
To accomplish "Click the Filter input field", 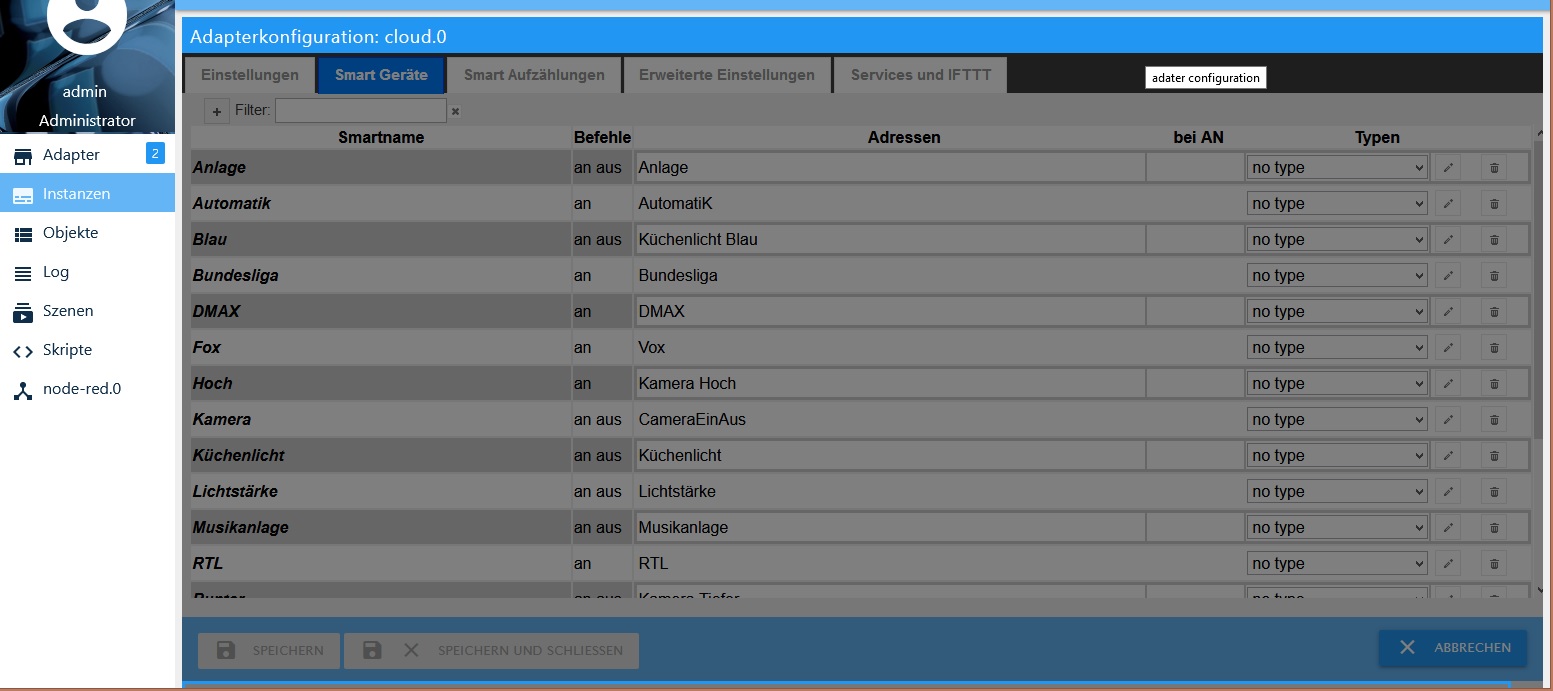I will click(x=361, y=111).
